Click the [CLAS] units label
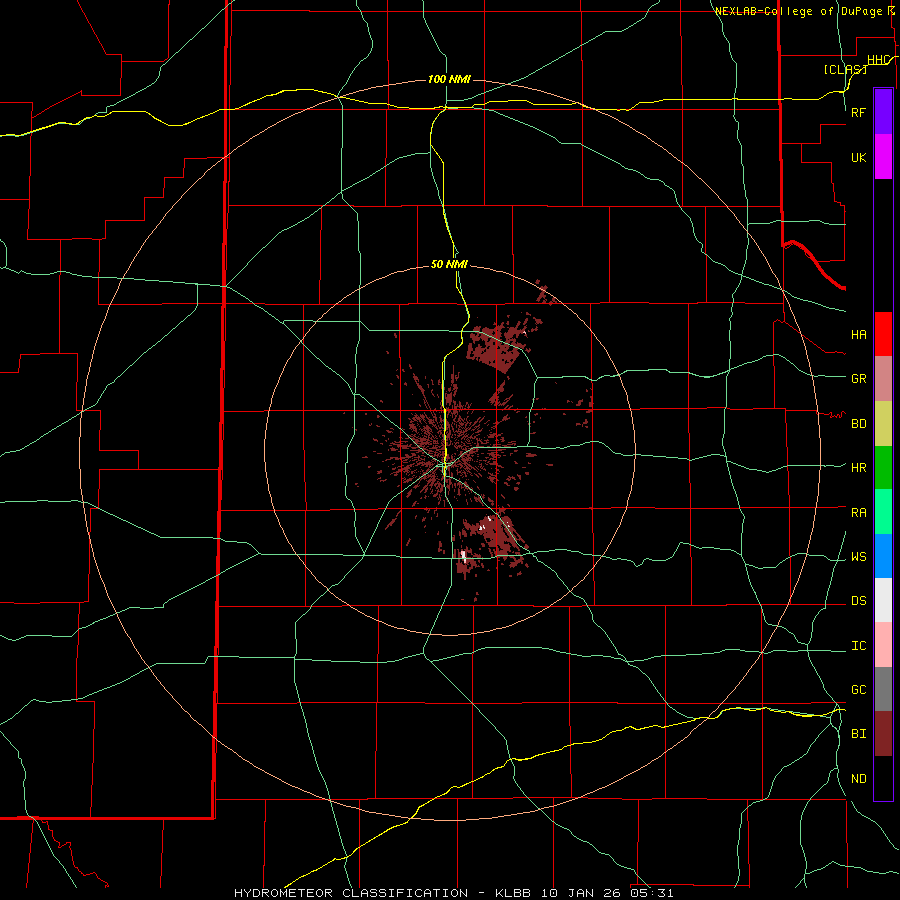This screenshot has width=900, height=900. tap(845, 69)
